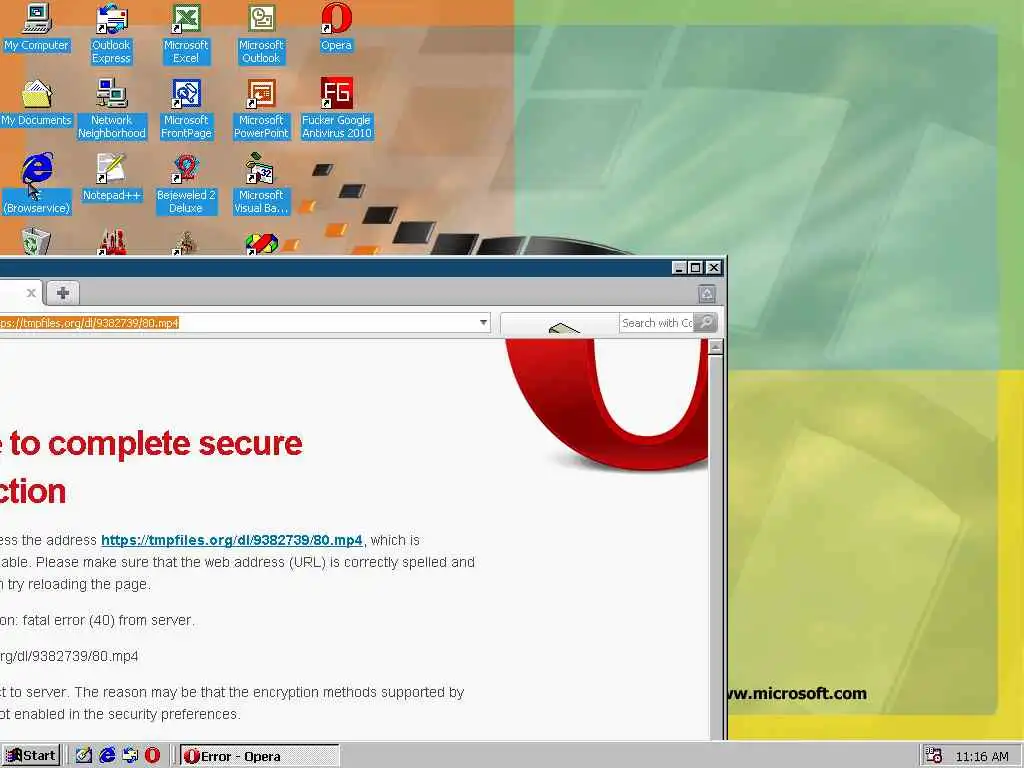Launch the first quick launch pencil icon
Screen dimensions: 1024x768
[x=84, y=756]
